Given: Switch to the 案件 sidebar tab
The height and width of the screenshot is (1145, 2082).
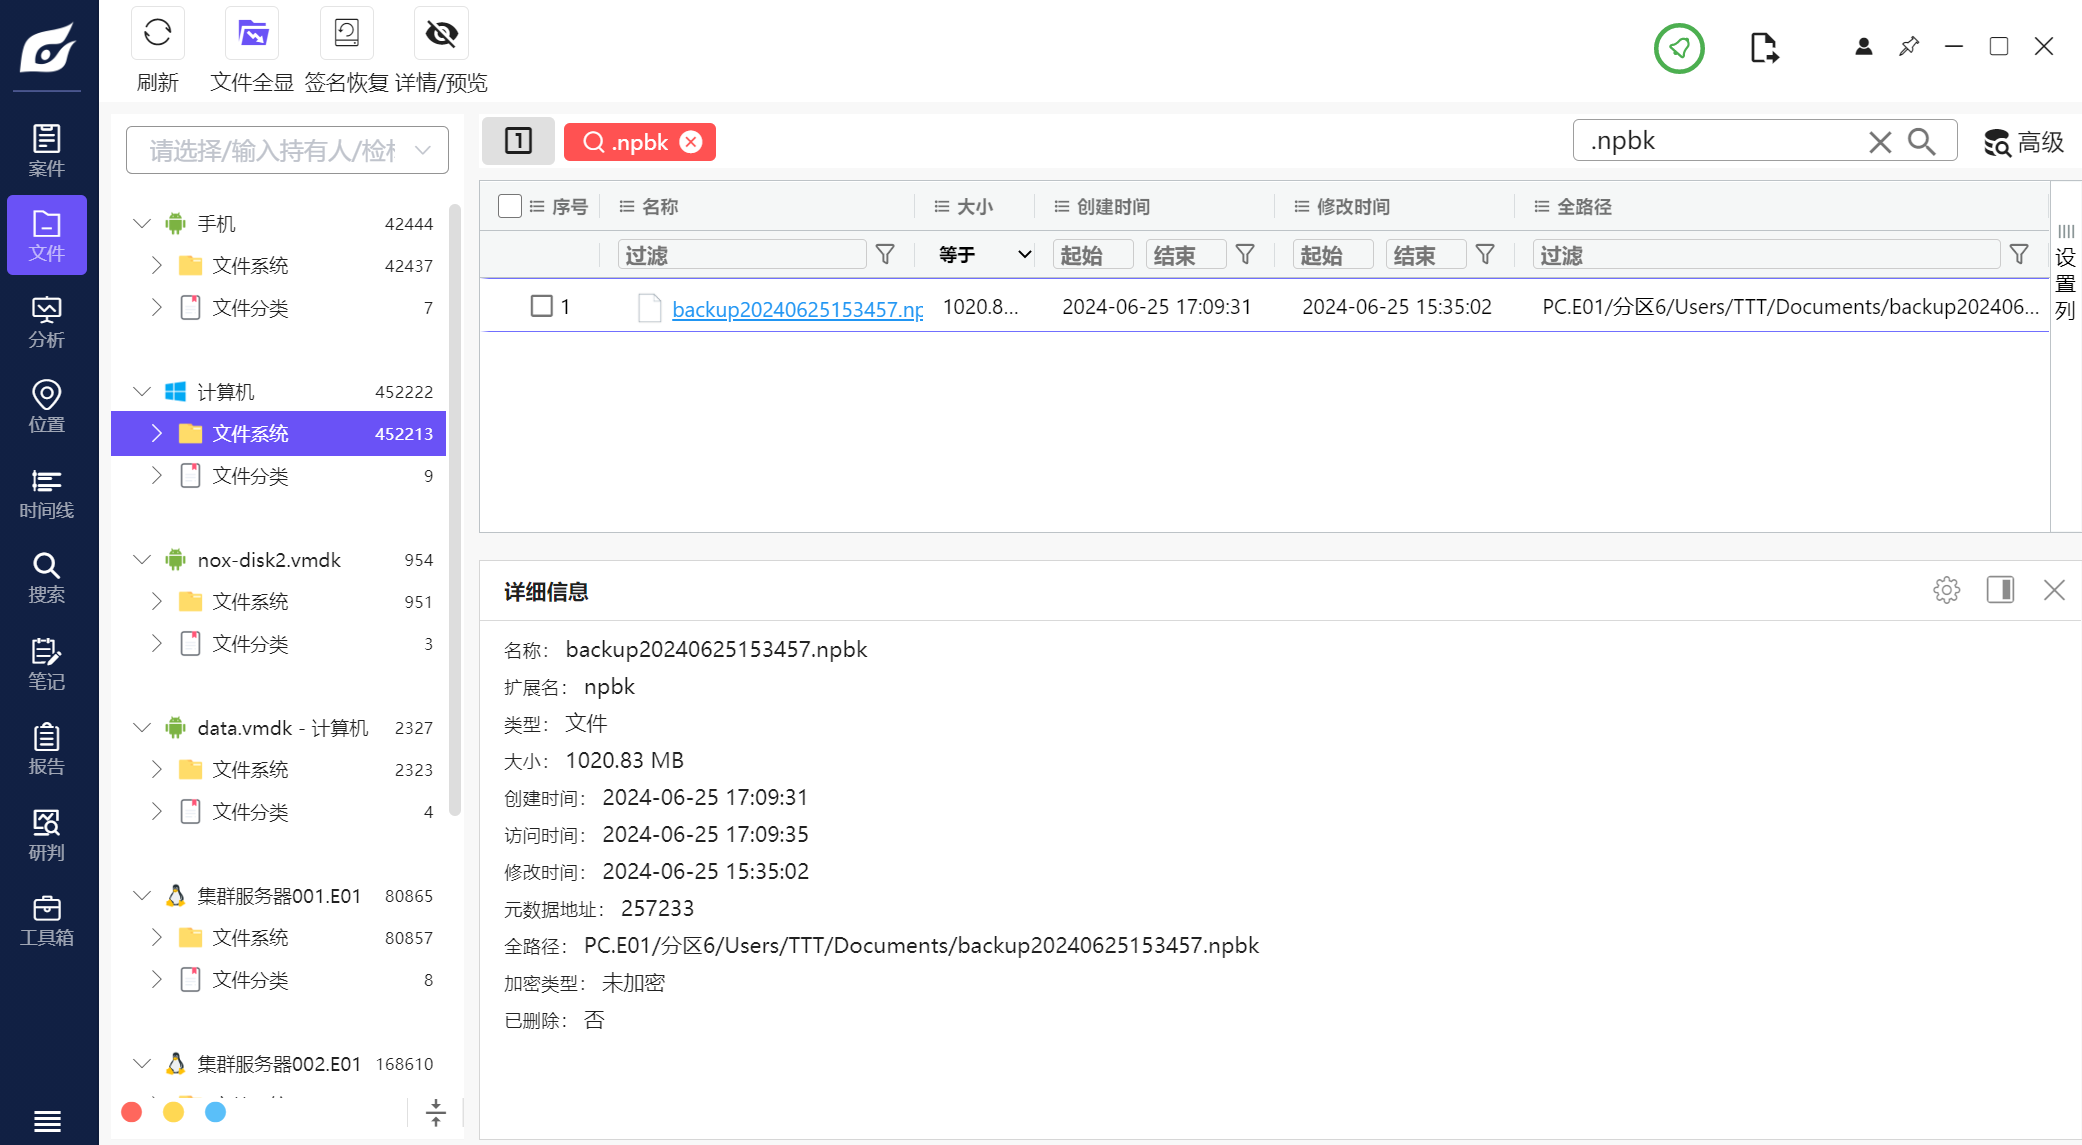Looking at the screenshot, I should pyautogui.click(x=46, y=150).
